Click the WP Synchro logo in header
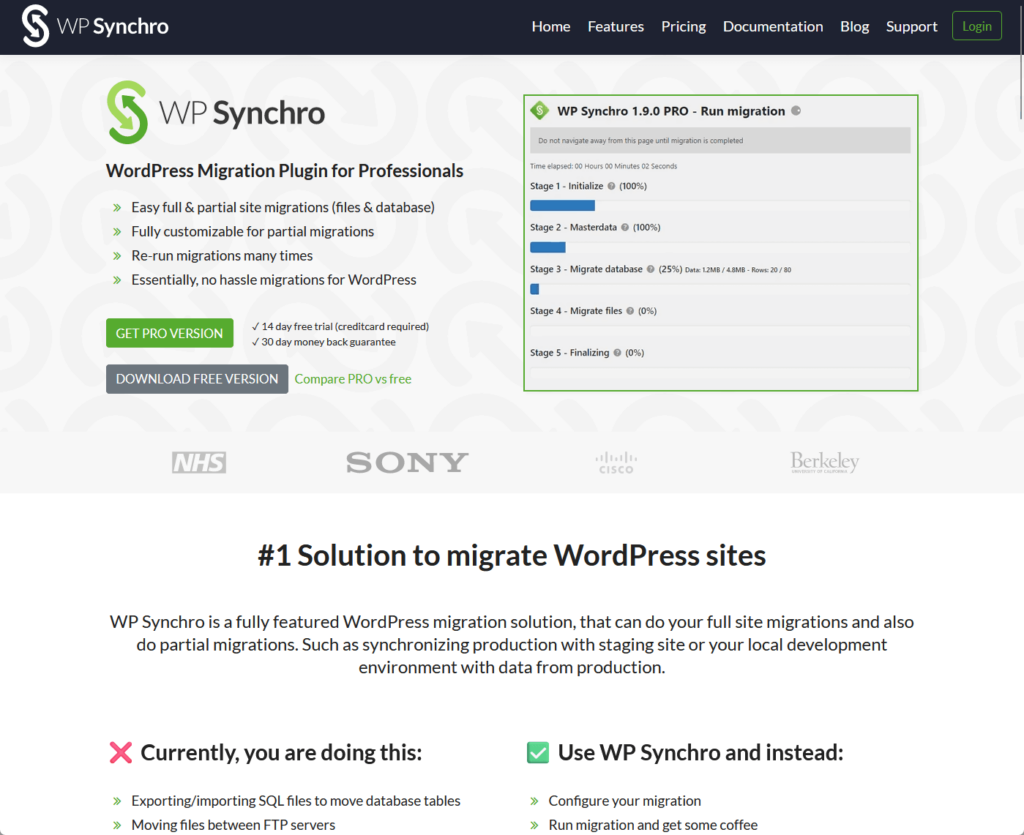The width and height of the screenshot is (1024, 835). (95, 26)
